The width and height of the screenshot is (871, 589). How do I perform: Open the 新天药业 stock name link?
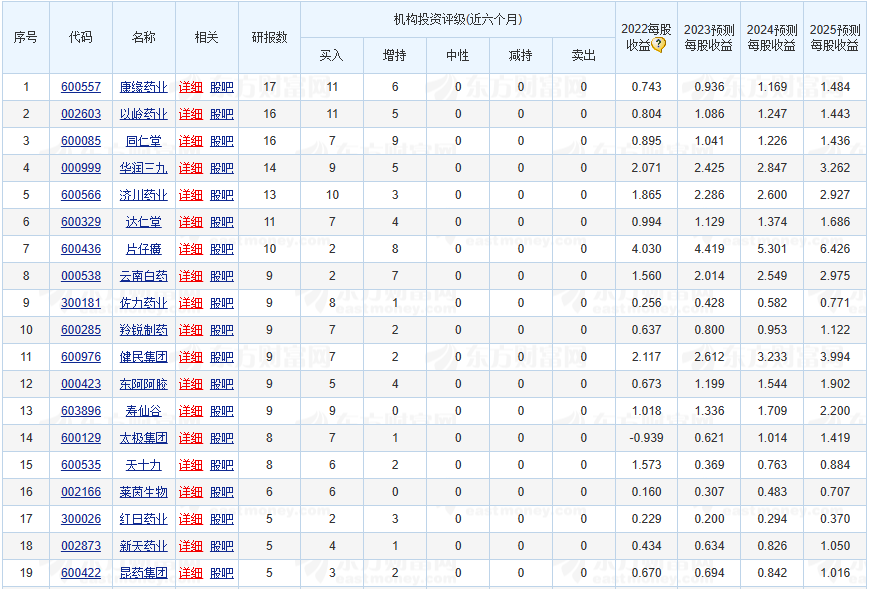tap(143, 546)
